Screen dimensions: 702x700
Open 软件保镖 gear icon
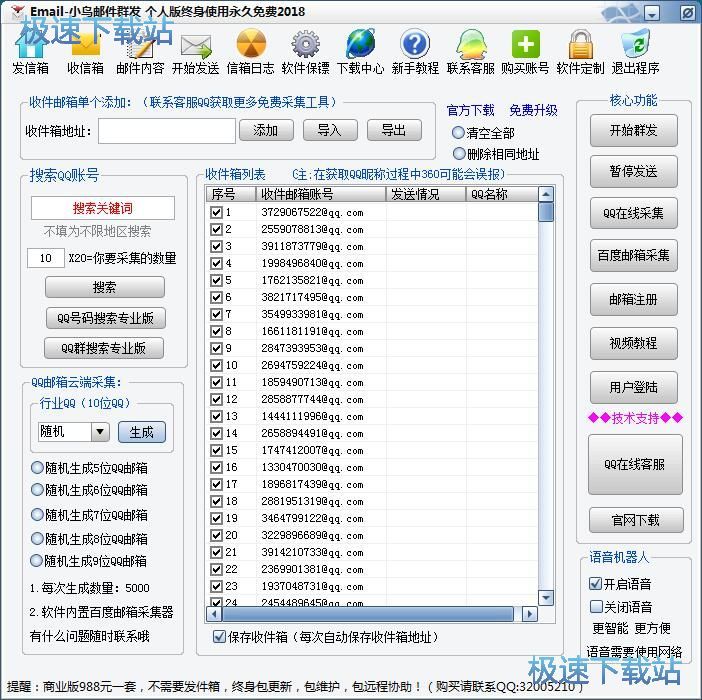[305, 52]
